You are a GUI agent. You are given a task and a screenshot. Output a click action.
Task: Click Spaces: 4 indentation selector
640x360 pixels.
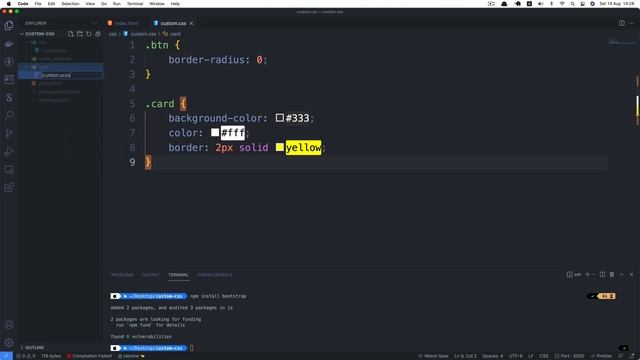pyautogui.click(x=493, y=356)
